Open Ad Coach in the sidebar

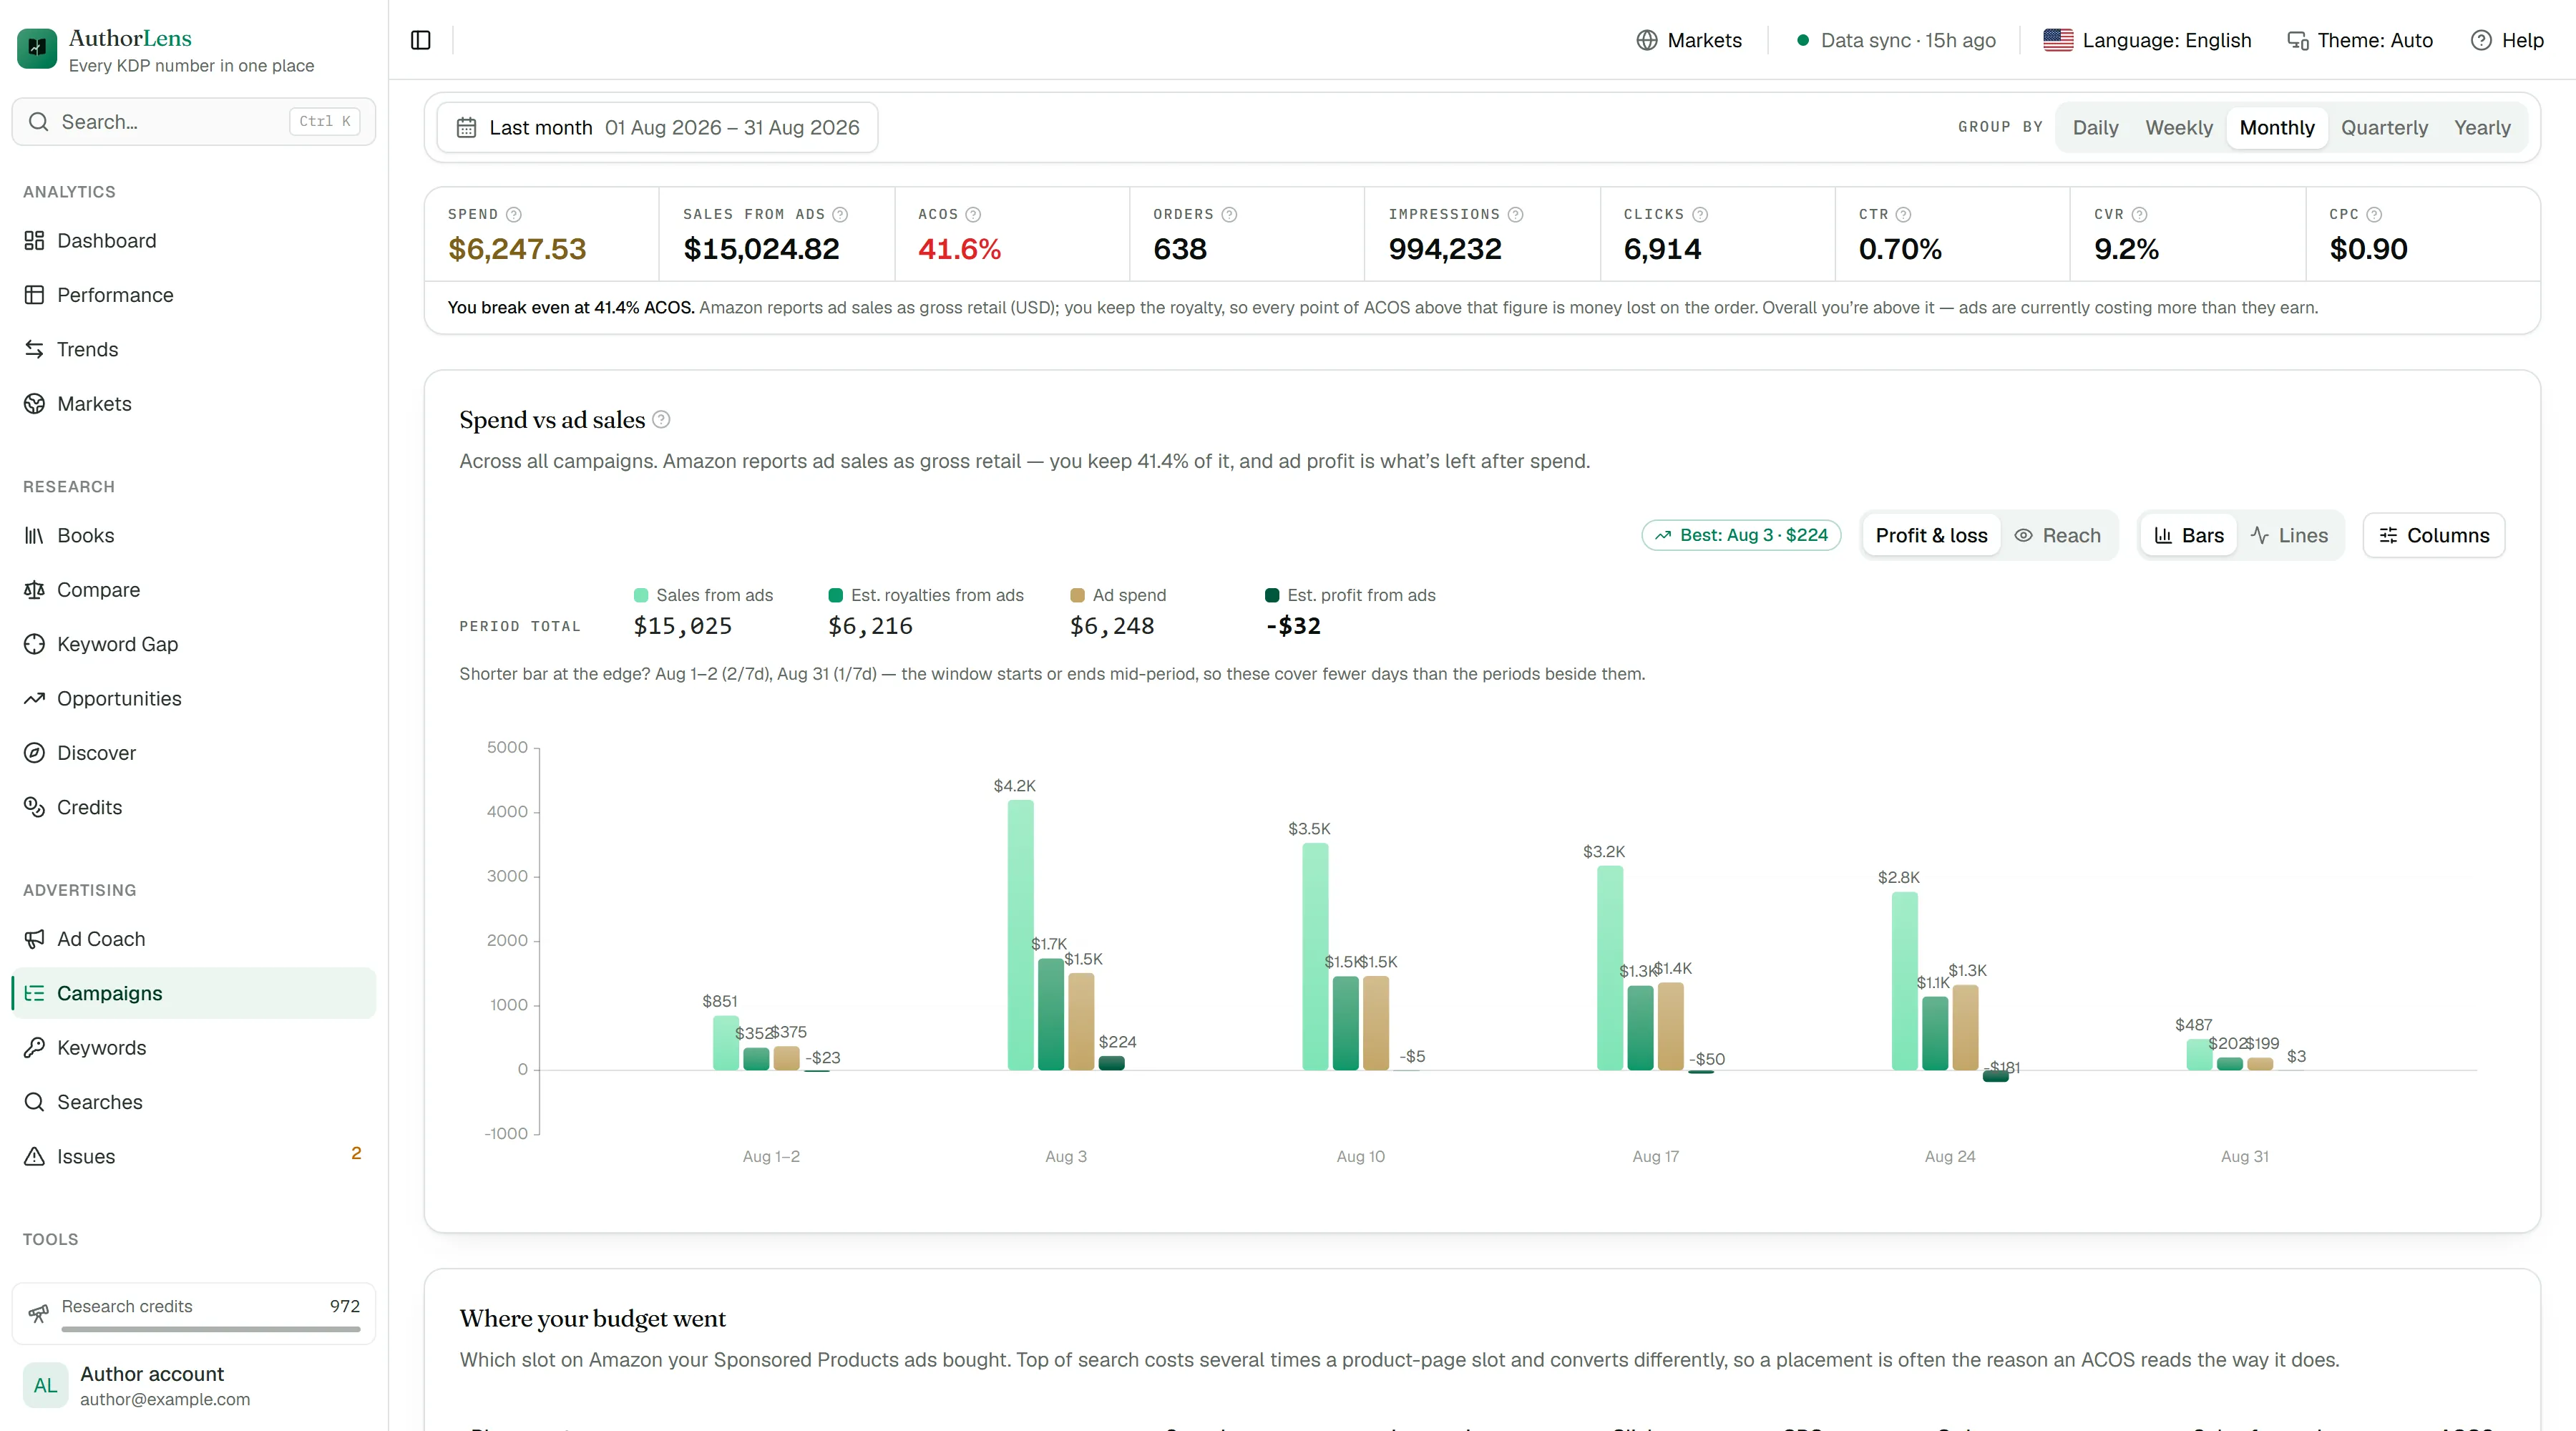[193, 938]
